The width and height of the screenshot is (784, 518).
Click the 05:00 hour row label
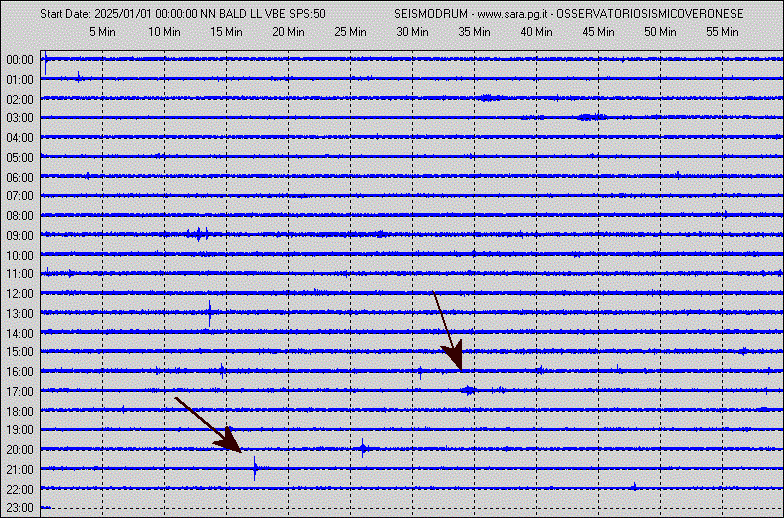(20, 158)
